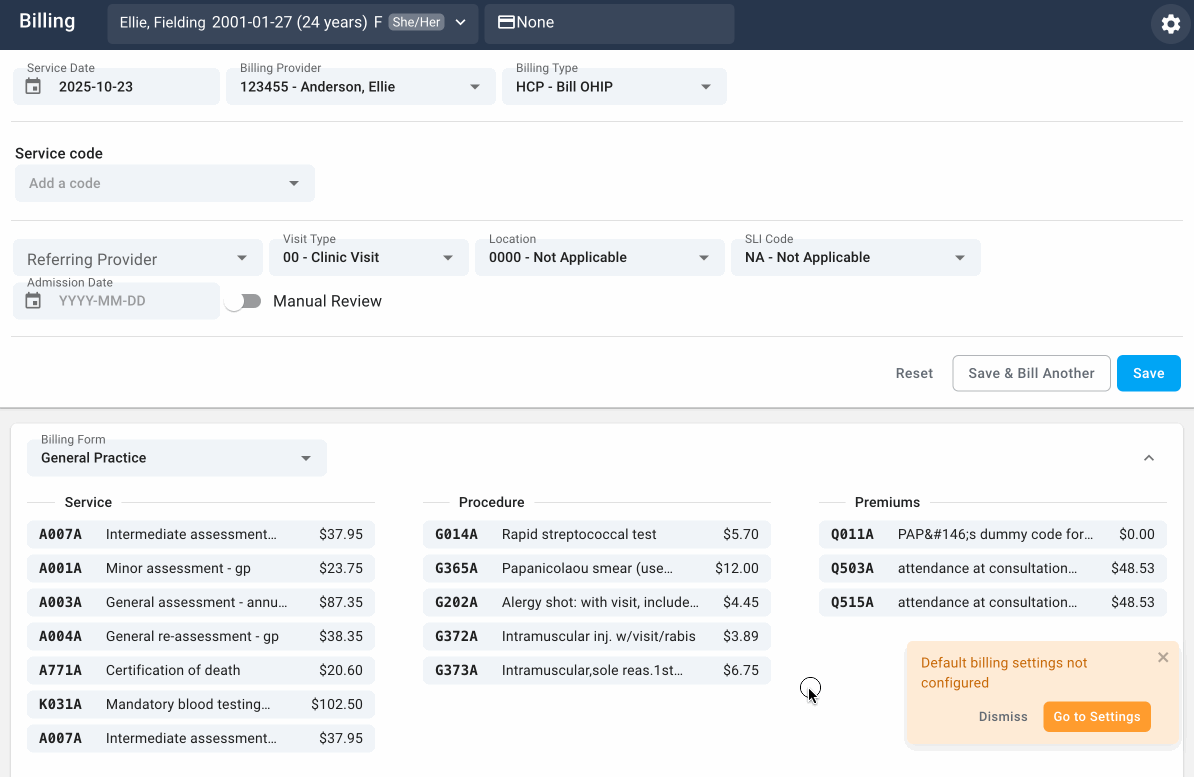Go to Settings from the notification
Screen dimensions: 1194x777
[1097, 716]
